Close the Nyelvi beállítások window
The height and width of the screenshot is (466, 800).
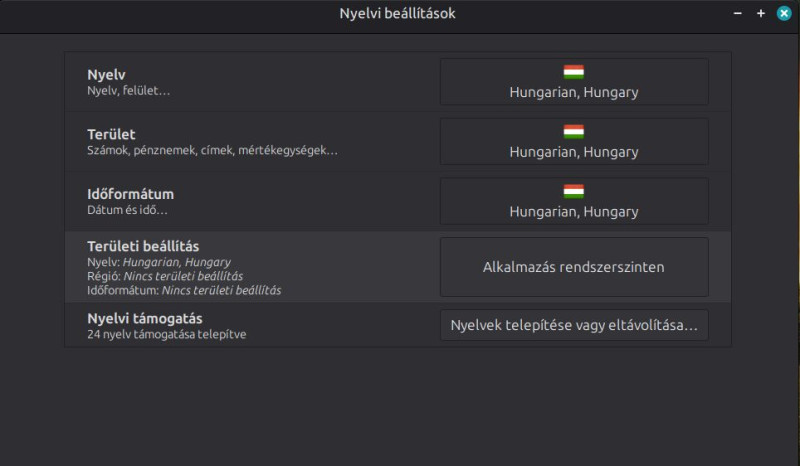point(784,14)
